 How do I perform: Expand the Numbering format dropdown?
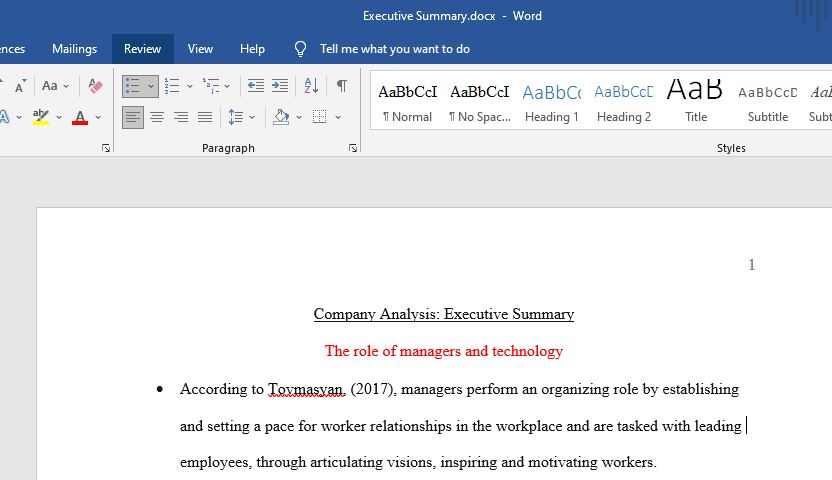(190, 86)
